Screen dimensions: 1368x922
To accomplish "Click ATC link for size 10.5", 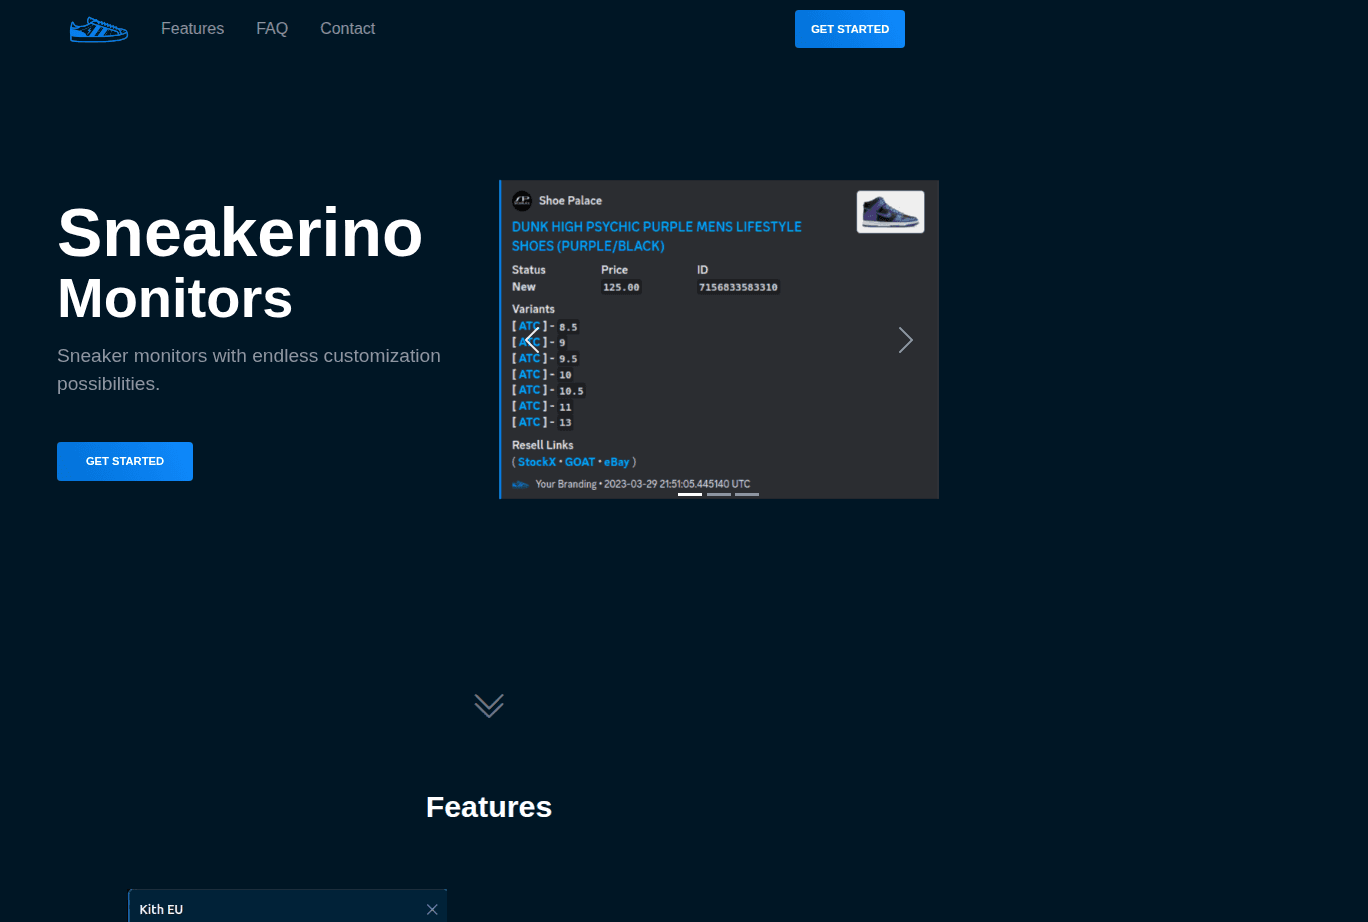I will [529, 390].
